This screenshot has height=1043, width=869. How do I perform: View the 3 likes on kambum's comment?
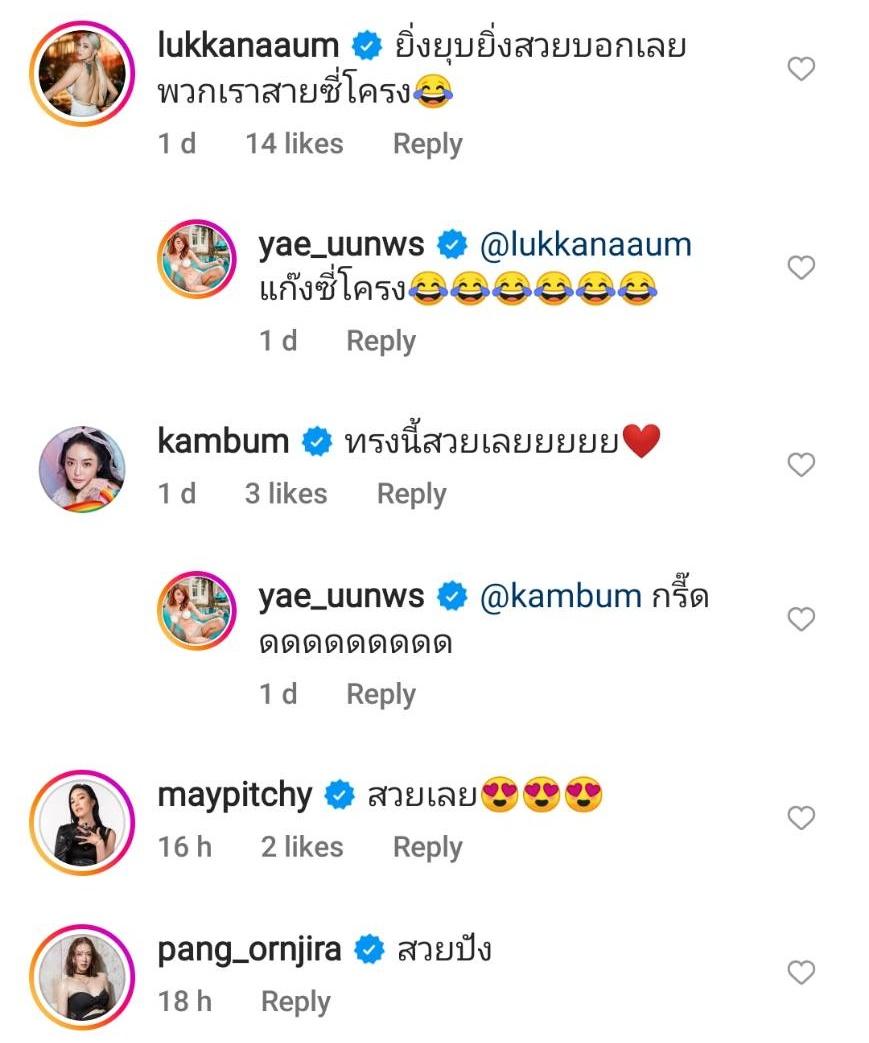tap(286, 494)
